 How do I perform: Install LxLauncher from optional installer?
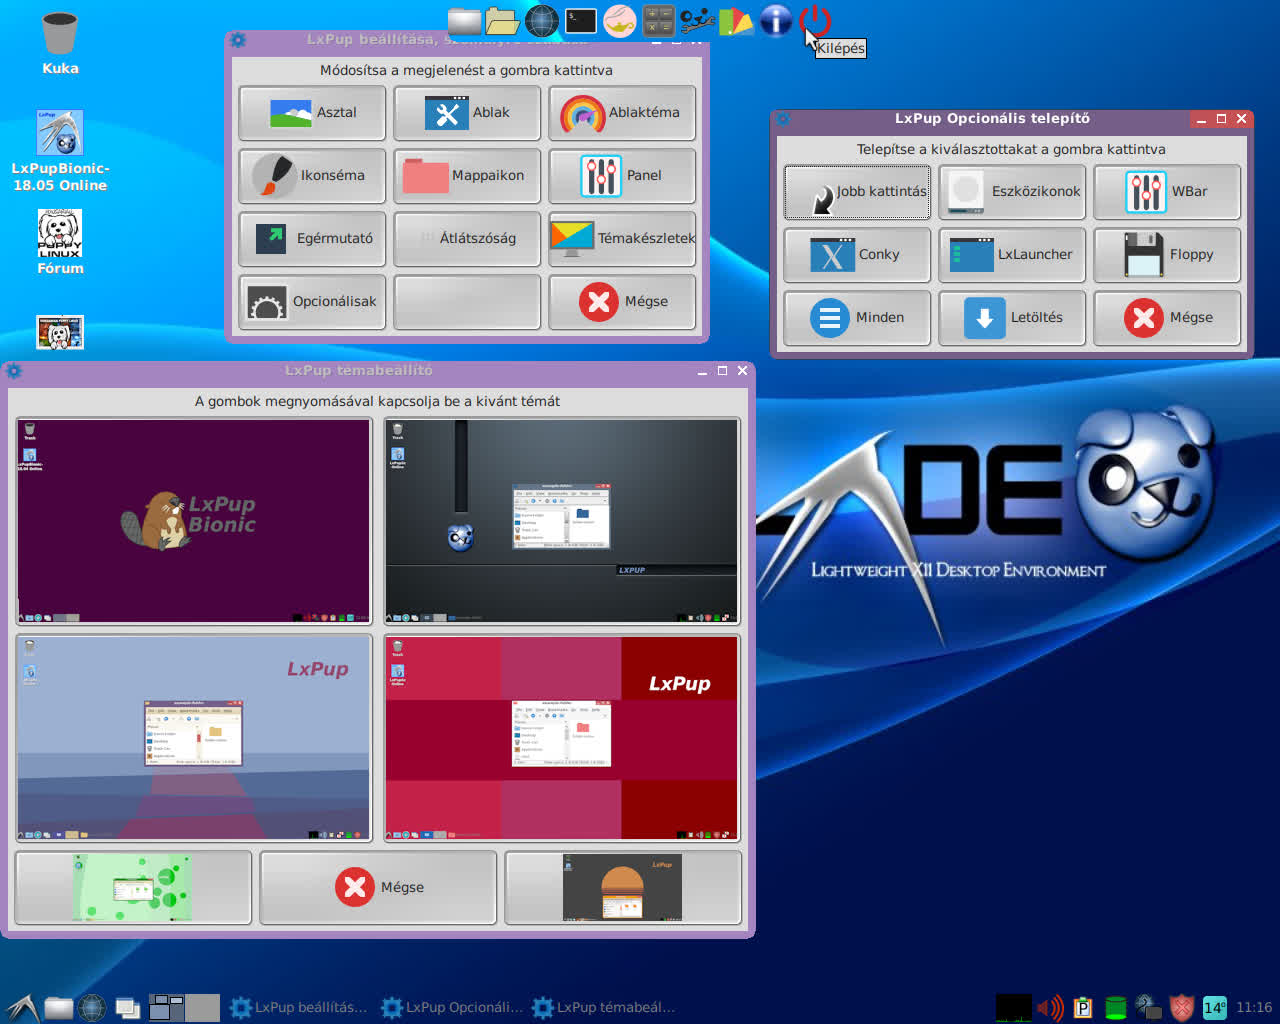click(x=1012, y=255)
